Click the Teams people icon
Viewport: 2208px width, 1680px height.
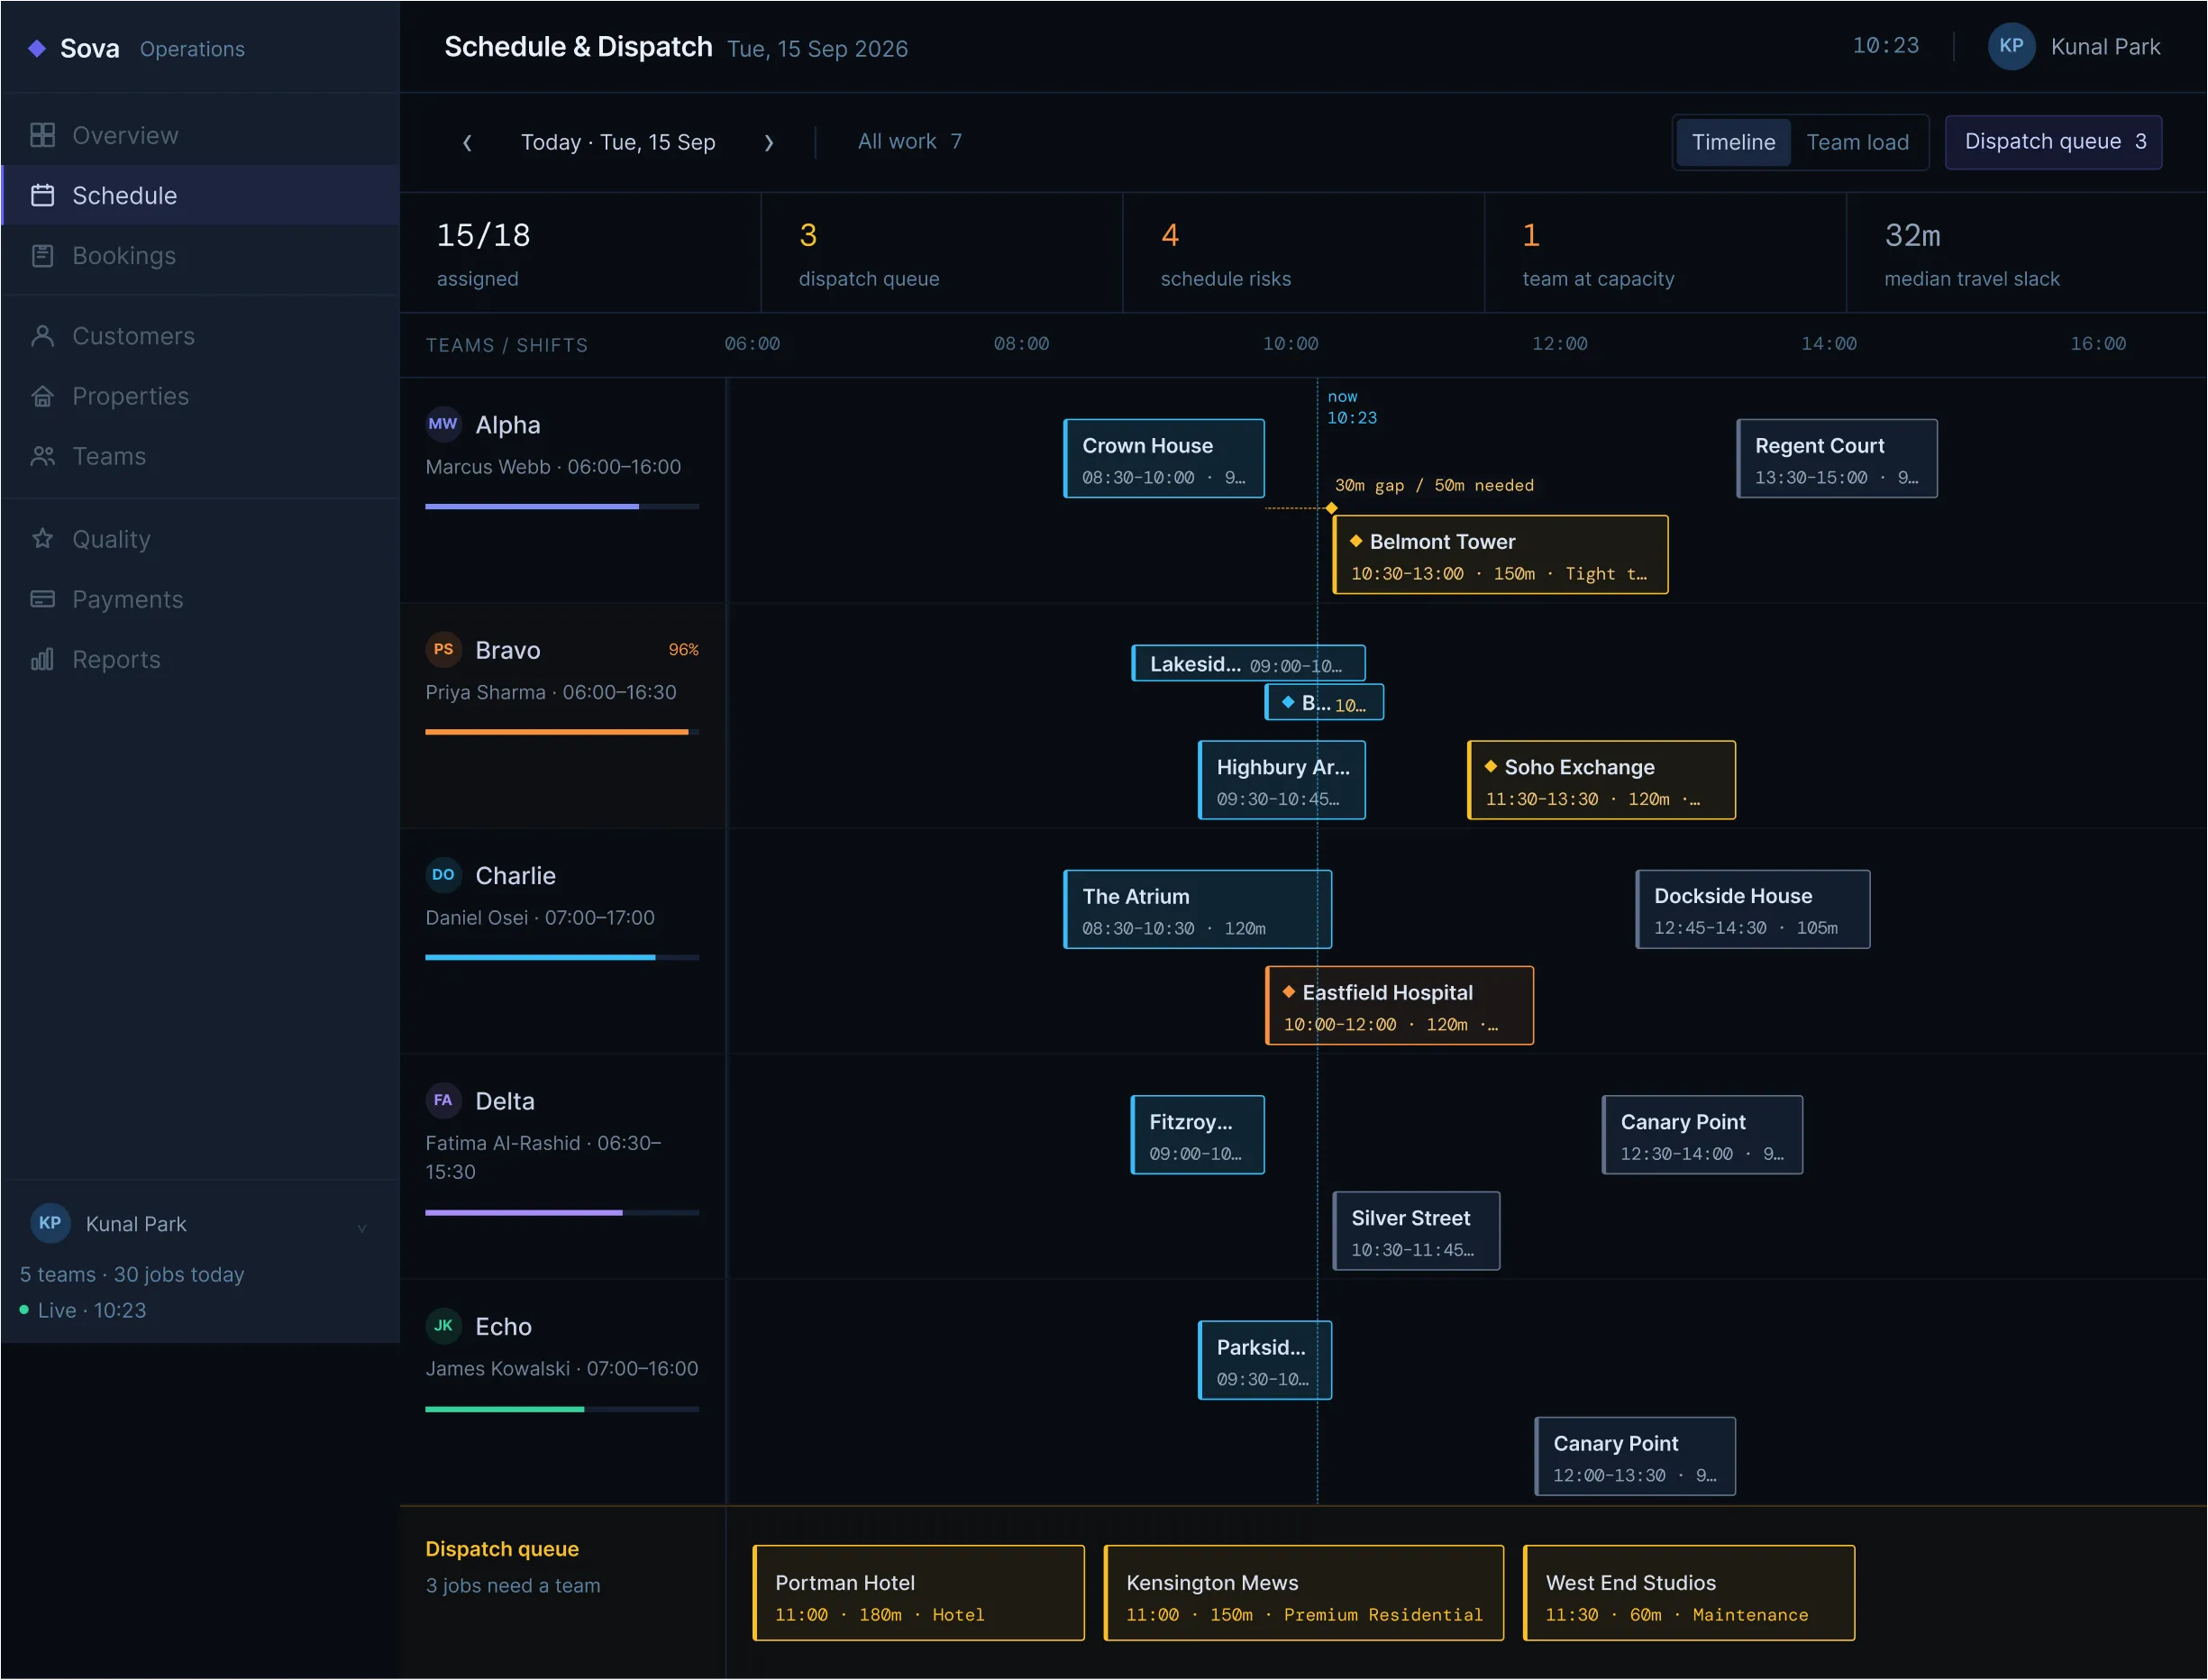pyautogui.click(x=42, y=456)
